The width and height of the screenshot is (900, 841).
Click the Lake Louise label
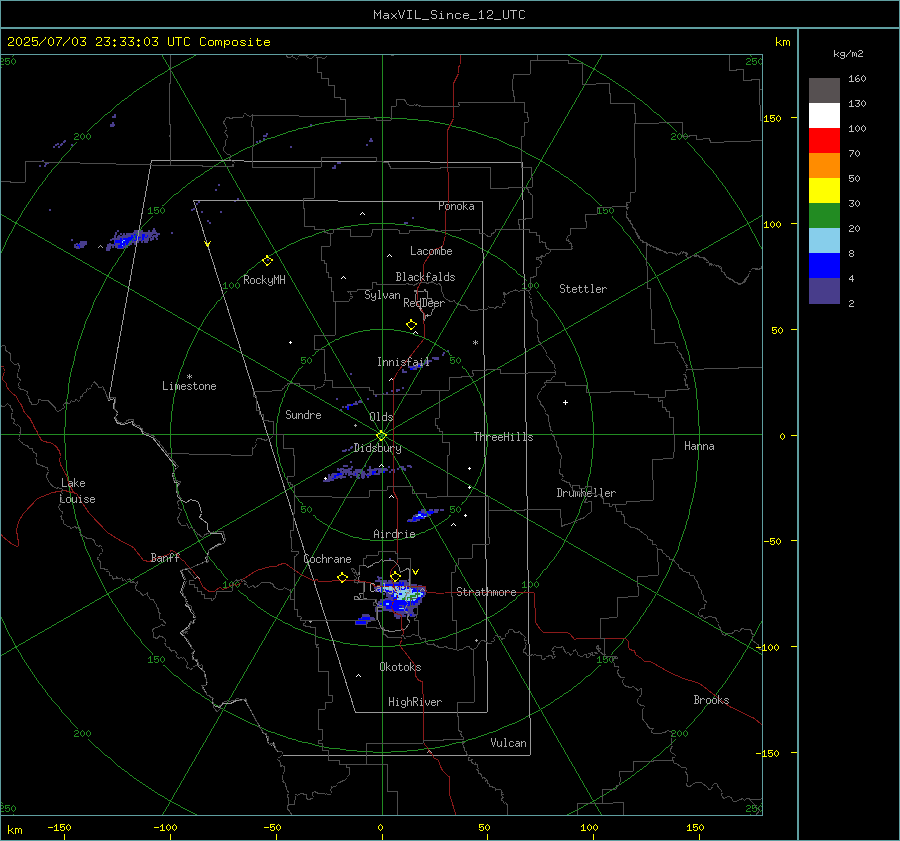[x=77, y=491]
